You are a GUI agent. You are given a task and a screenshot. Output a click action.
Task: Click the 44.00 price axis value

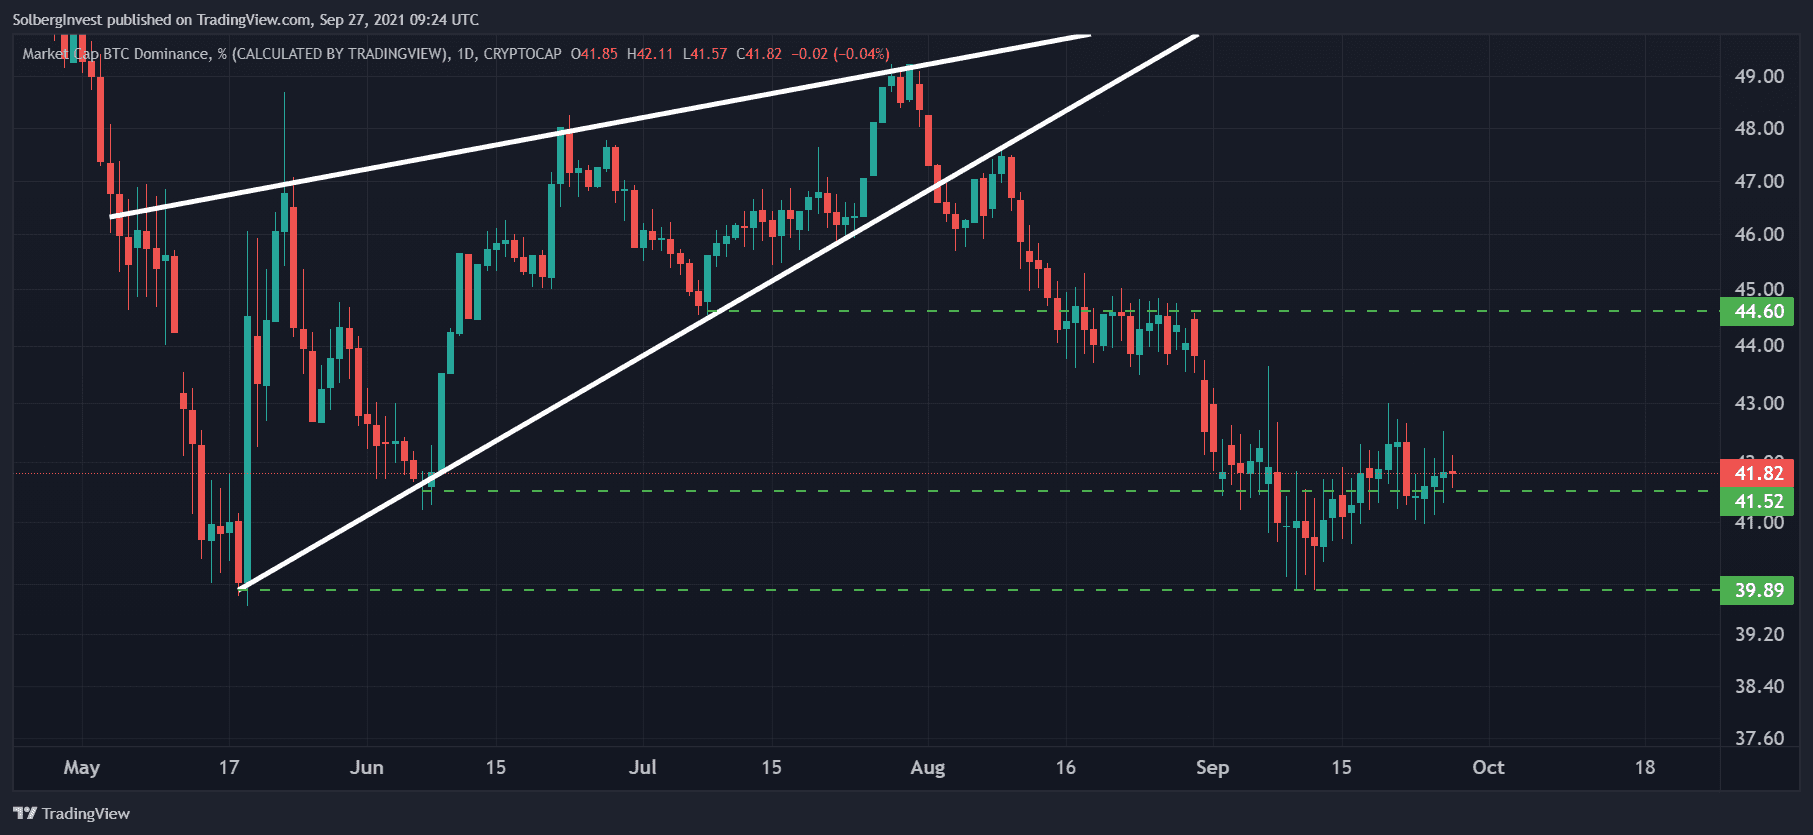click(x=1759, y=345)
